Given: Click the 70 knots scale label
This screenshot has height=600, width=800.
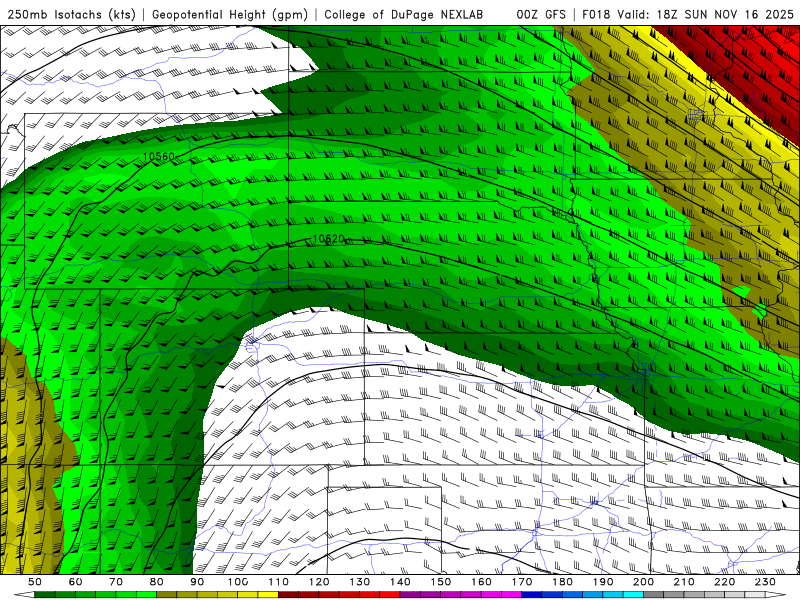Looking at the screenshot, I should pos(116,582).
